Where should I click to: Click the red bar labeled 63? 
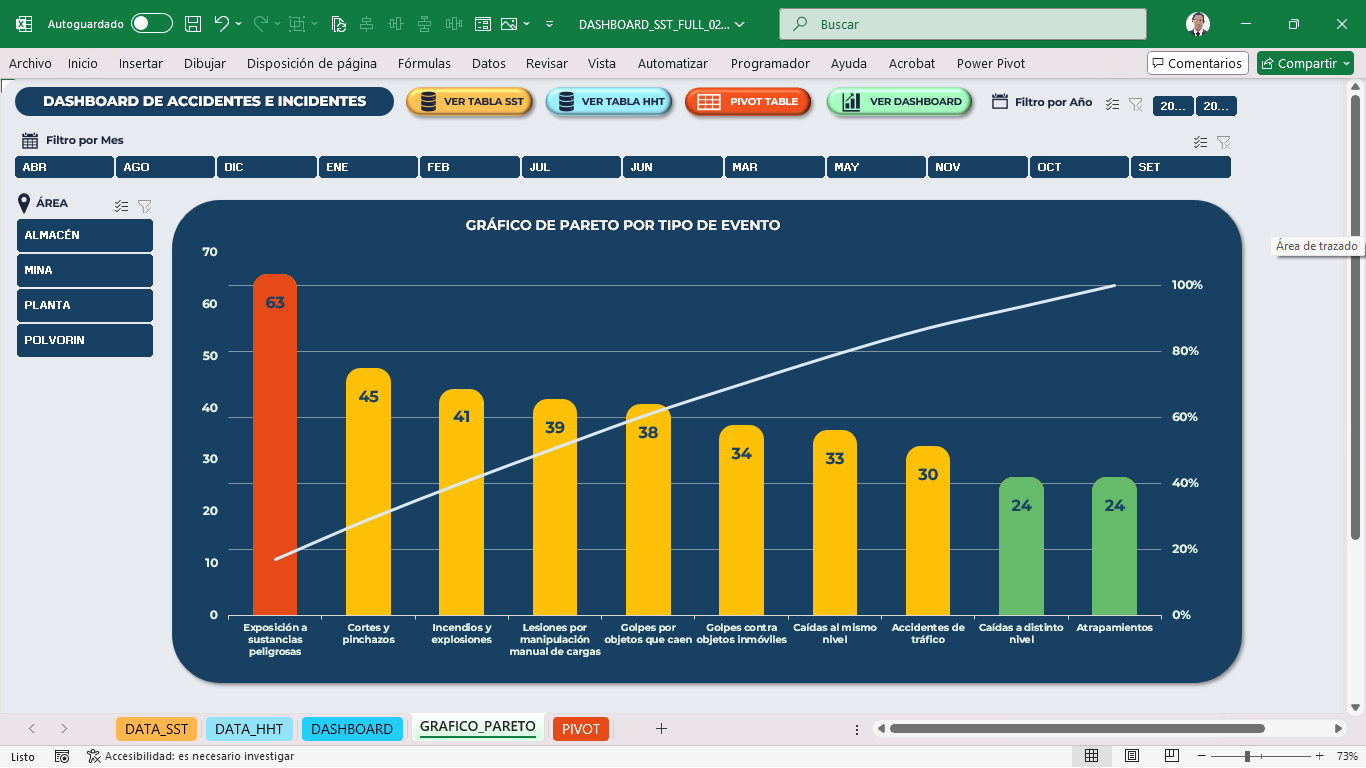pos(275,445)
